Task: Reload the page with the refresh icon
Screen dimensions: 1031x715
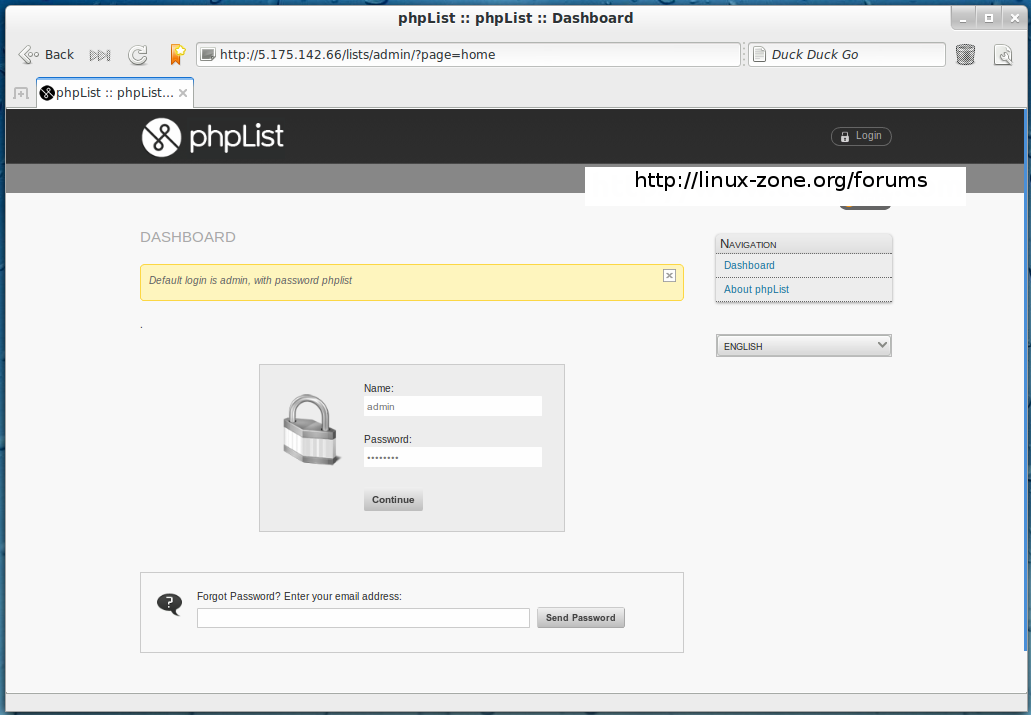Action: click(x=138, y=55)
